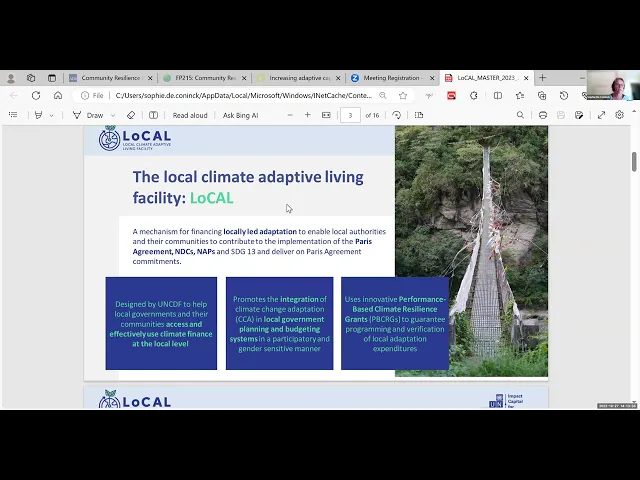The width and height of the screenshot is (640, 480).
Task: Click the slide's forest bridge photo
Action: [471, 251]
